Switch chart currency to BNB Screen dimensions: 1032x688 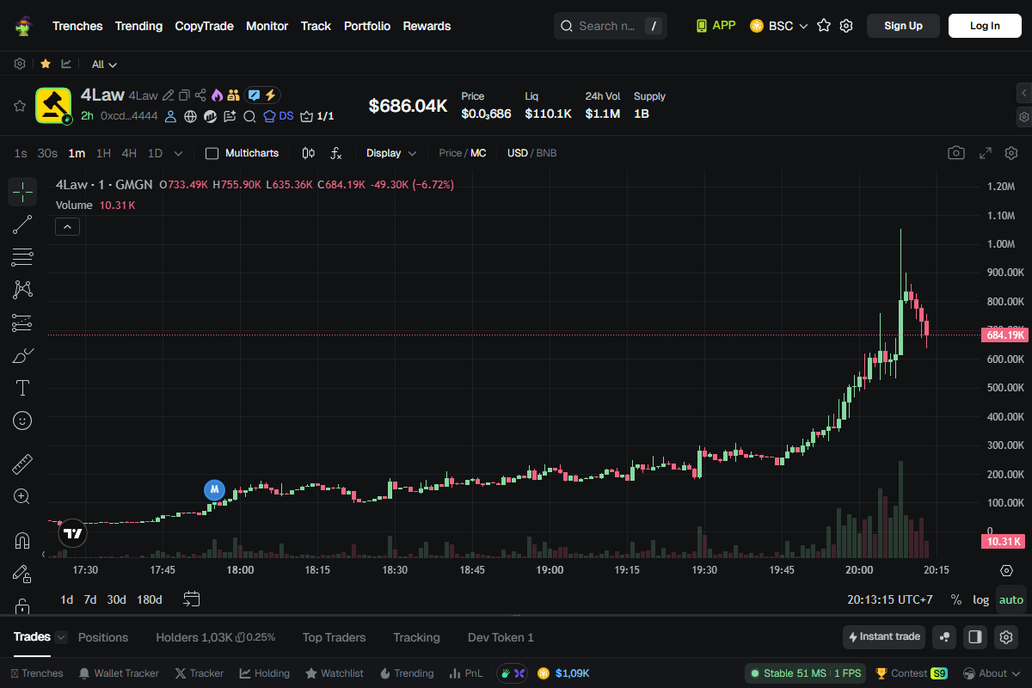[x=546, y=153]
